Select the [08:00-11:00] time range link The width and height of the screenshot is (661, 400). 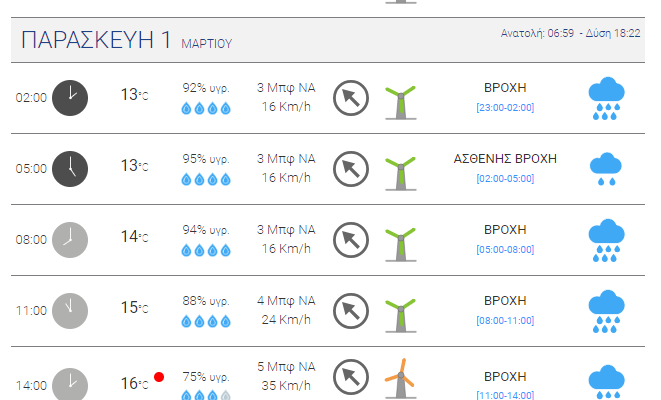tap(505, 320)
